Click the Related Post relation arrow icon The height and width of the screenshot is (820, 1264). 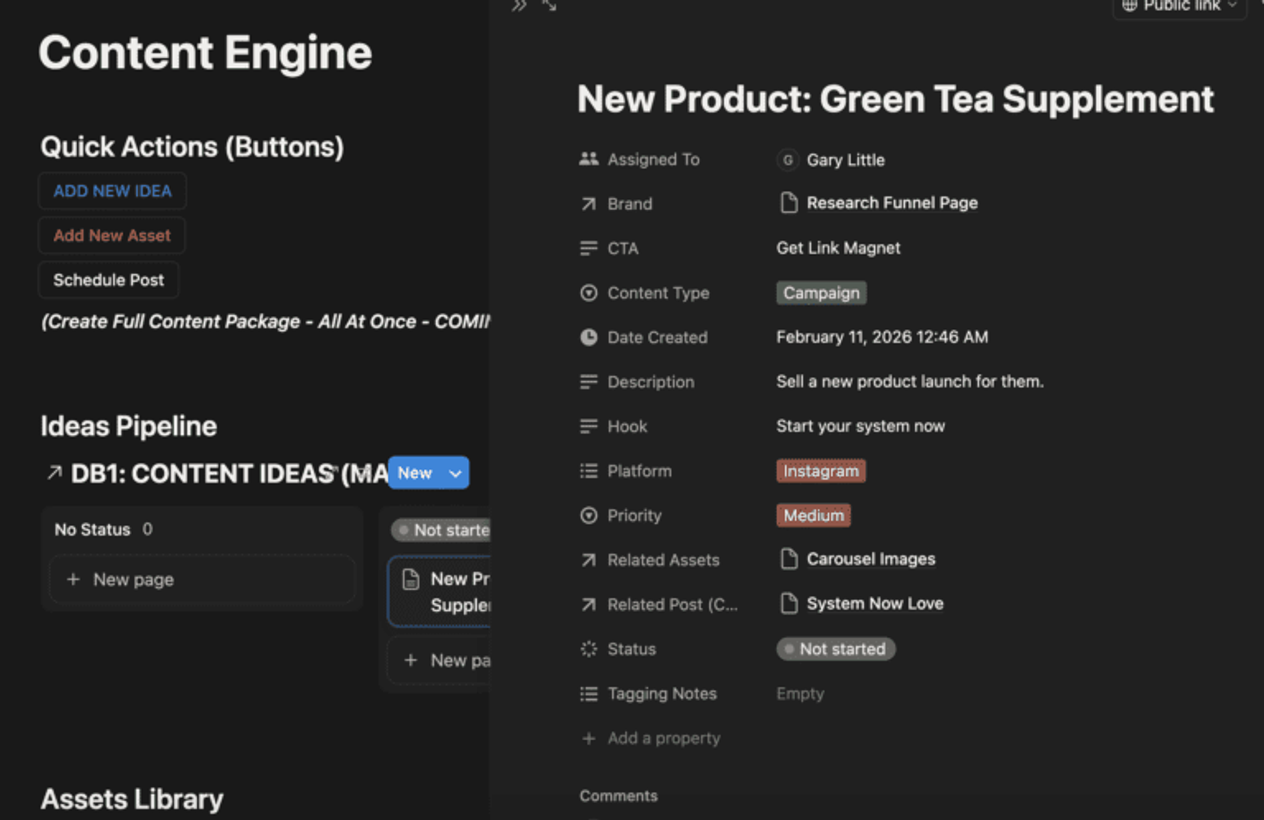[x=588, y=604]
